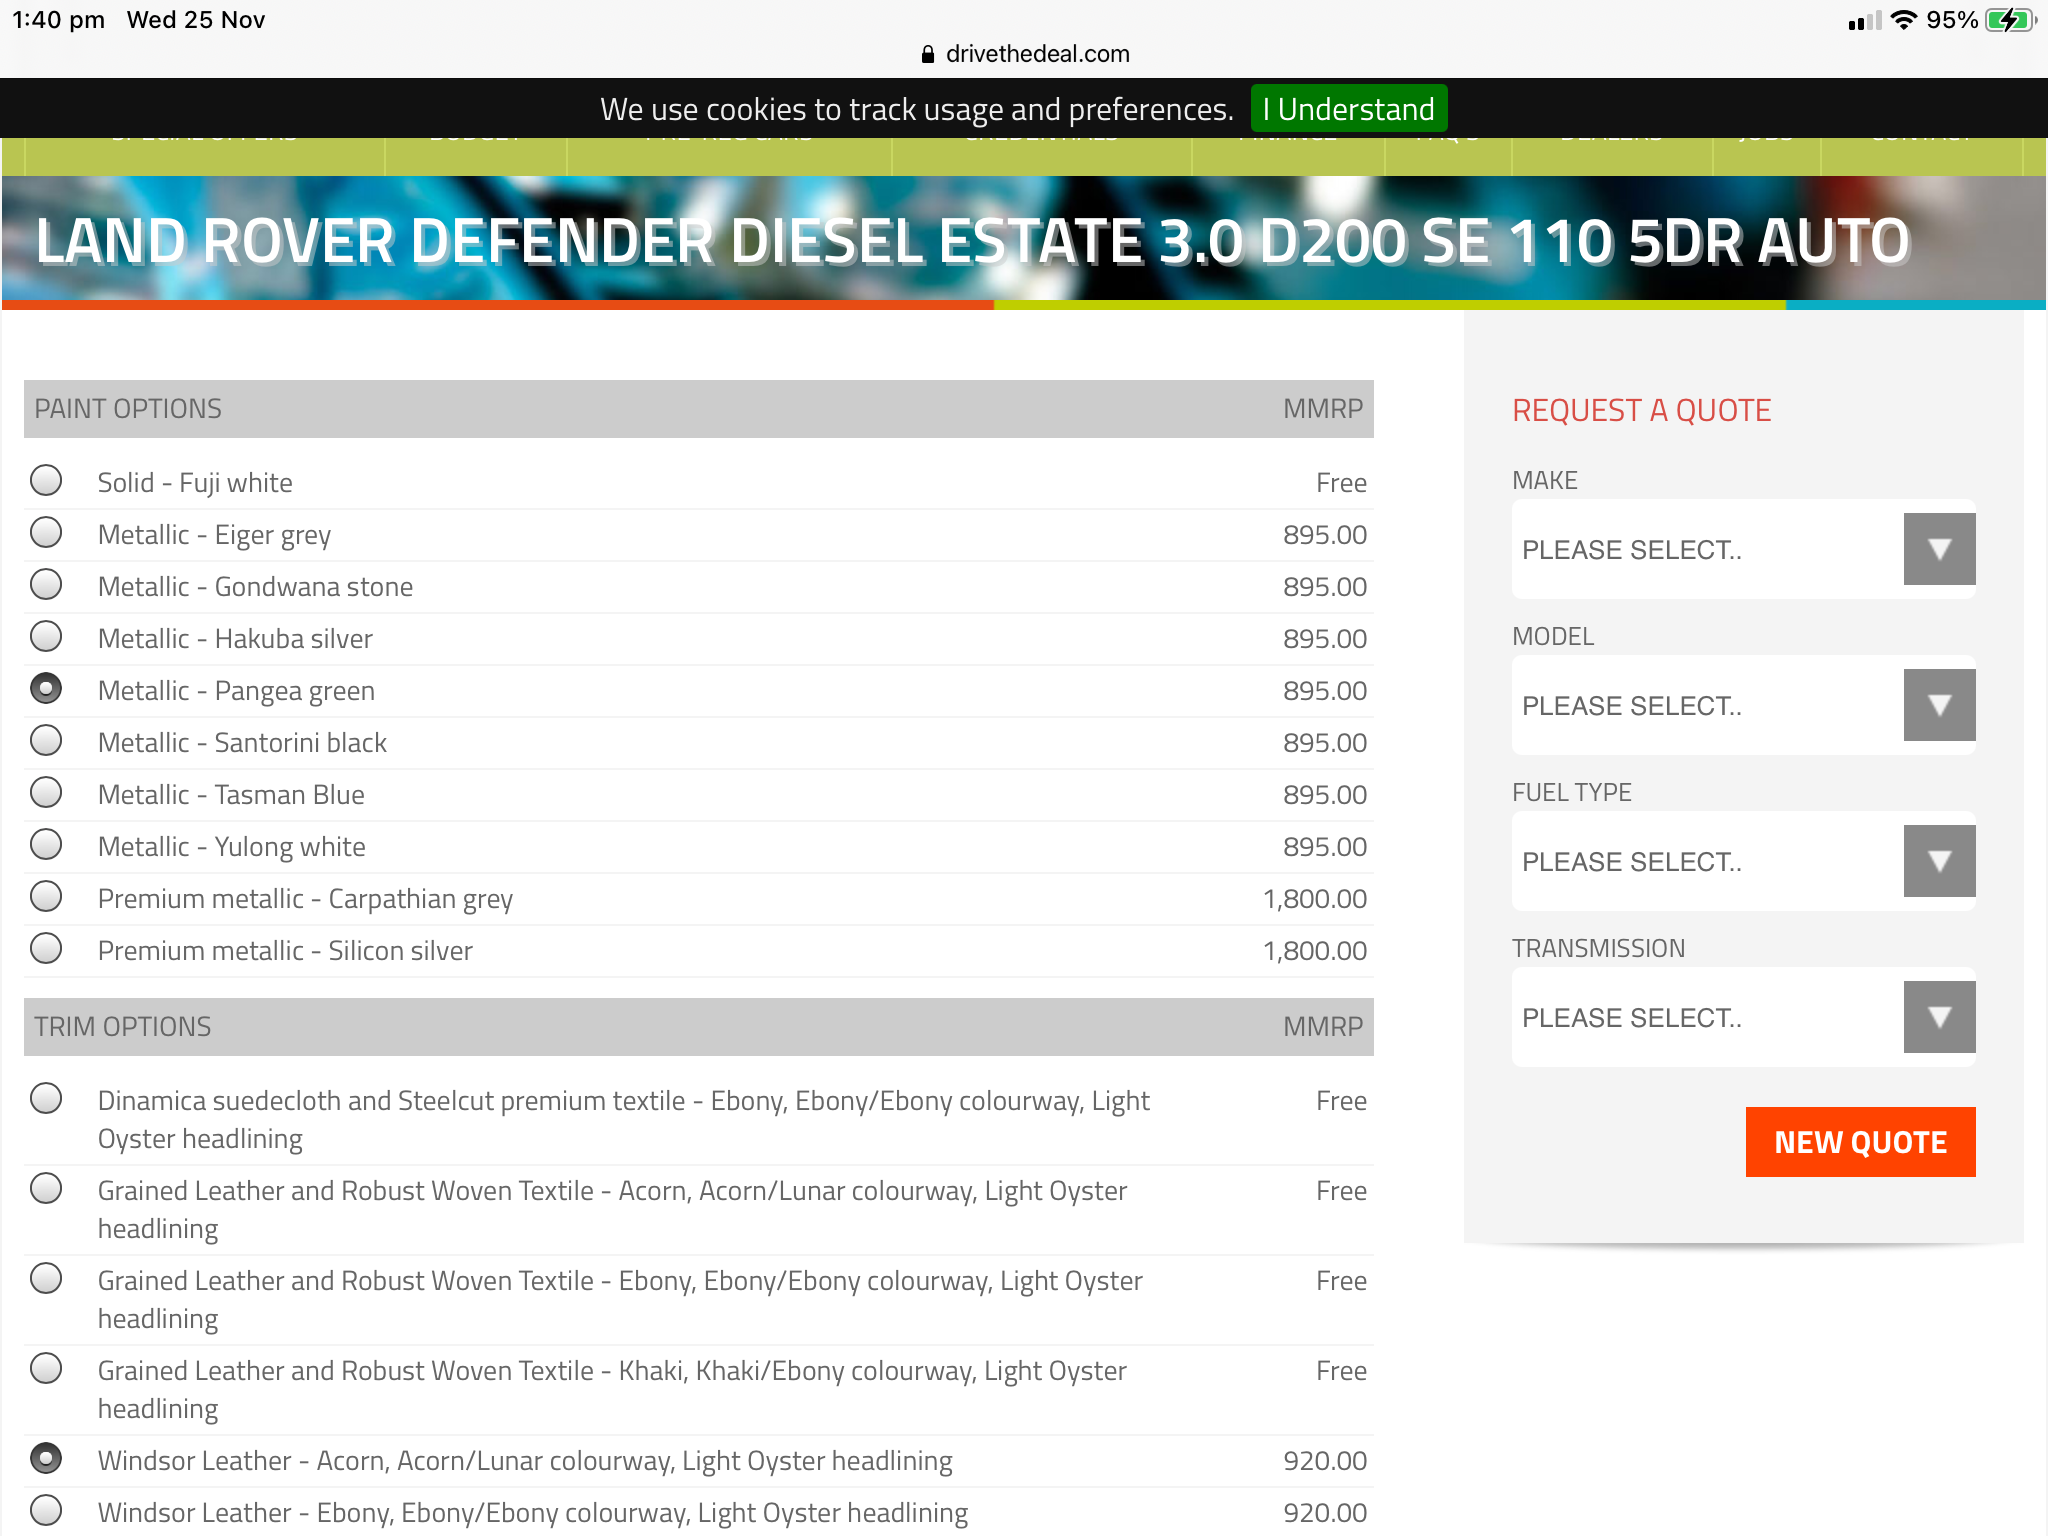Select Windsor Leather Ebony trim radio
This screenshot has height=1536, width=2048.
pos(46,1511)
